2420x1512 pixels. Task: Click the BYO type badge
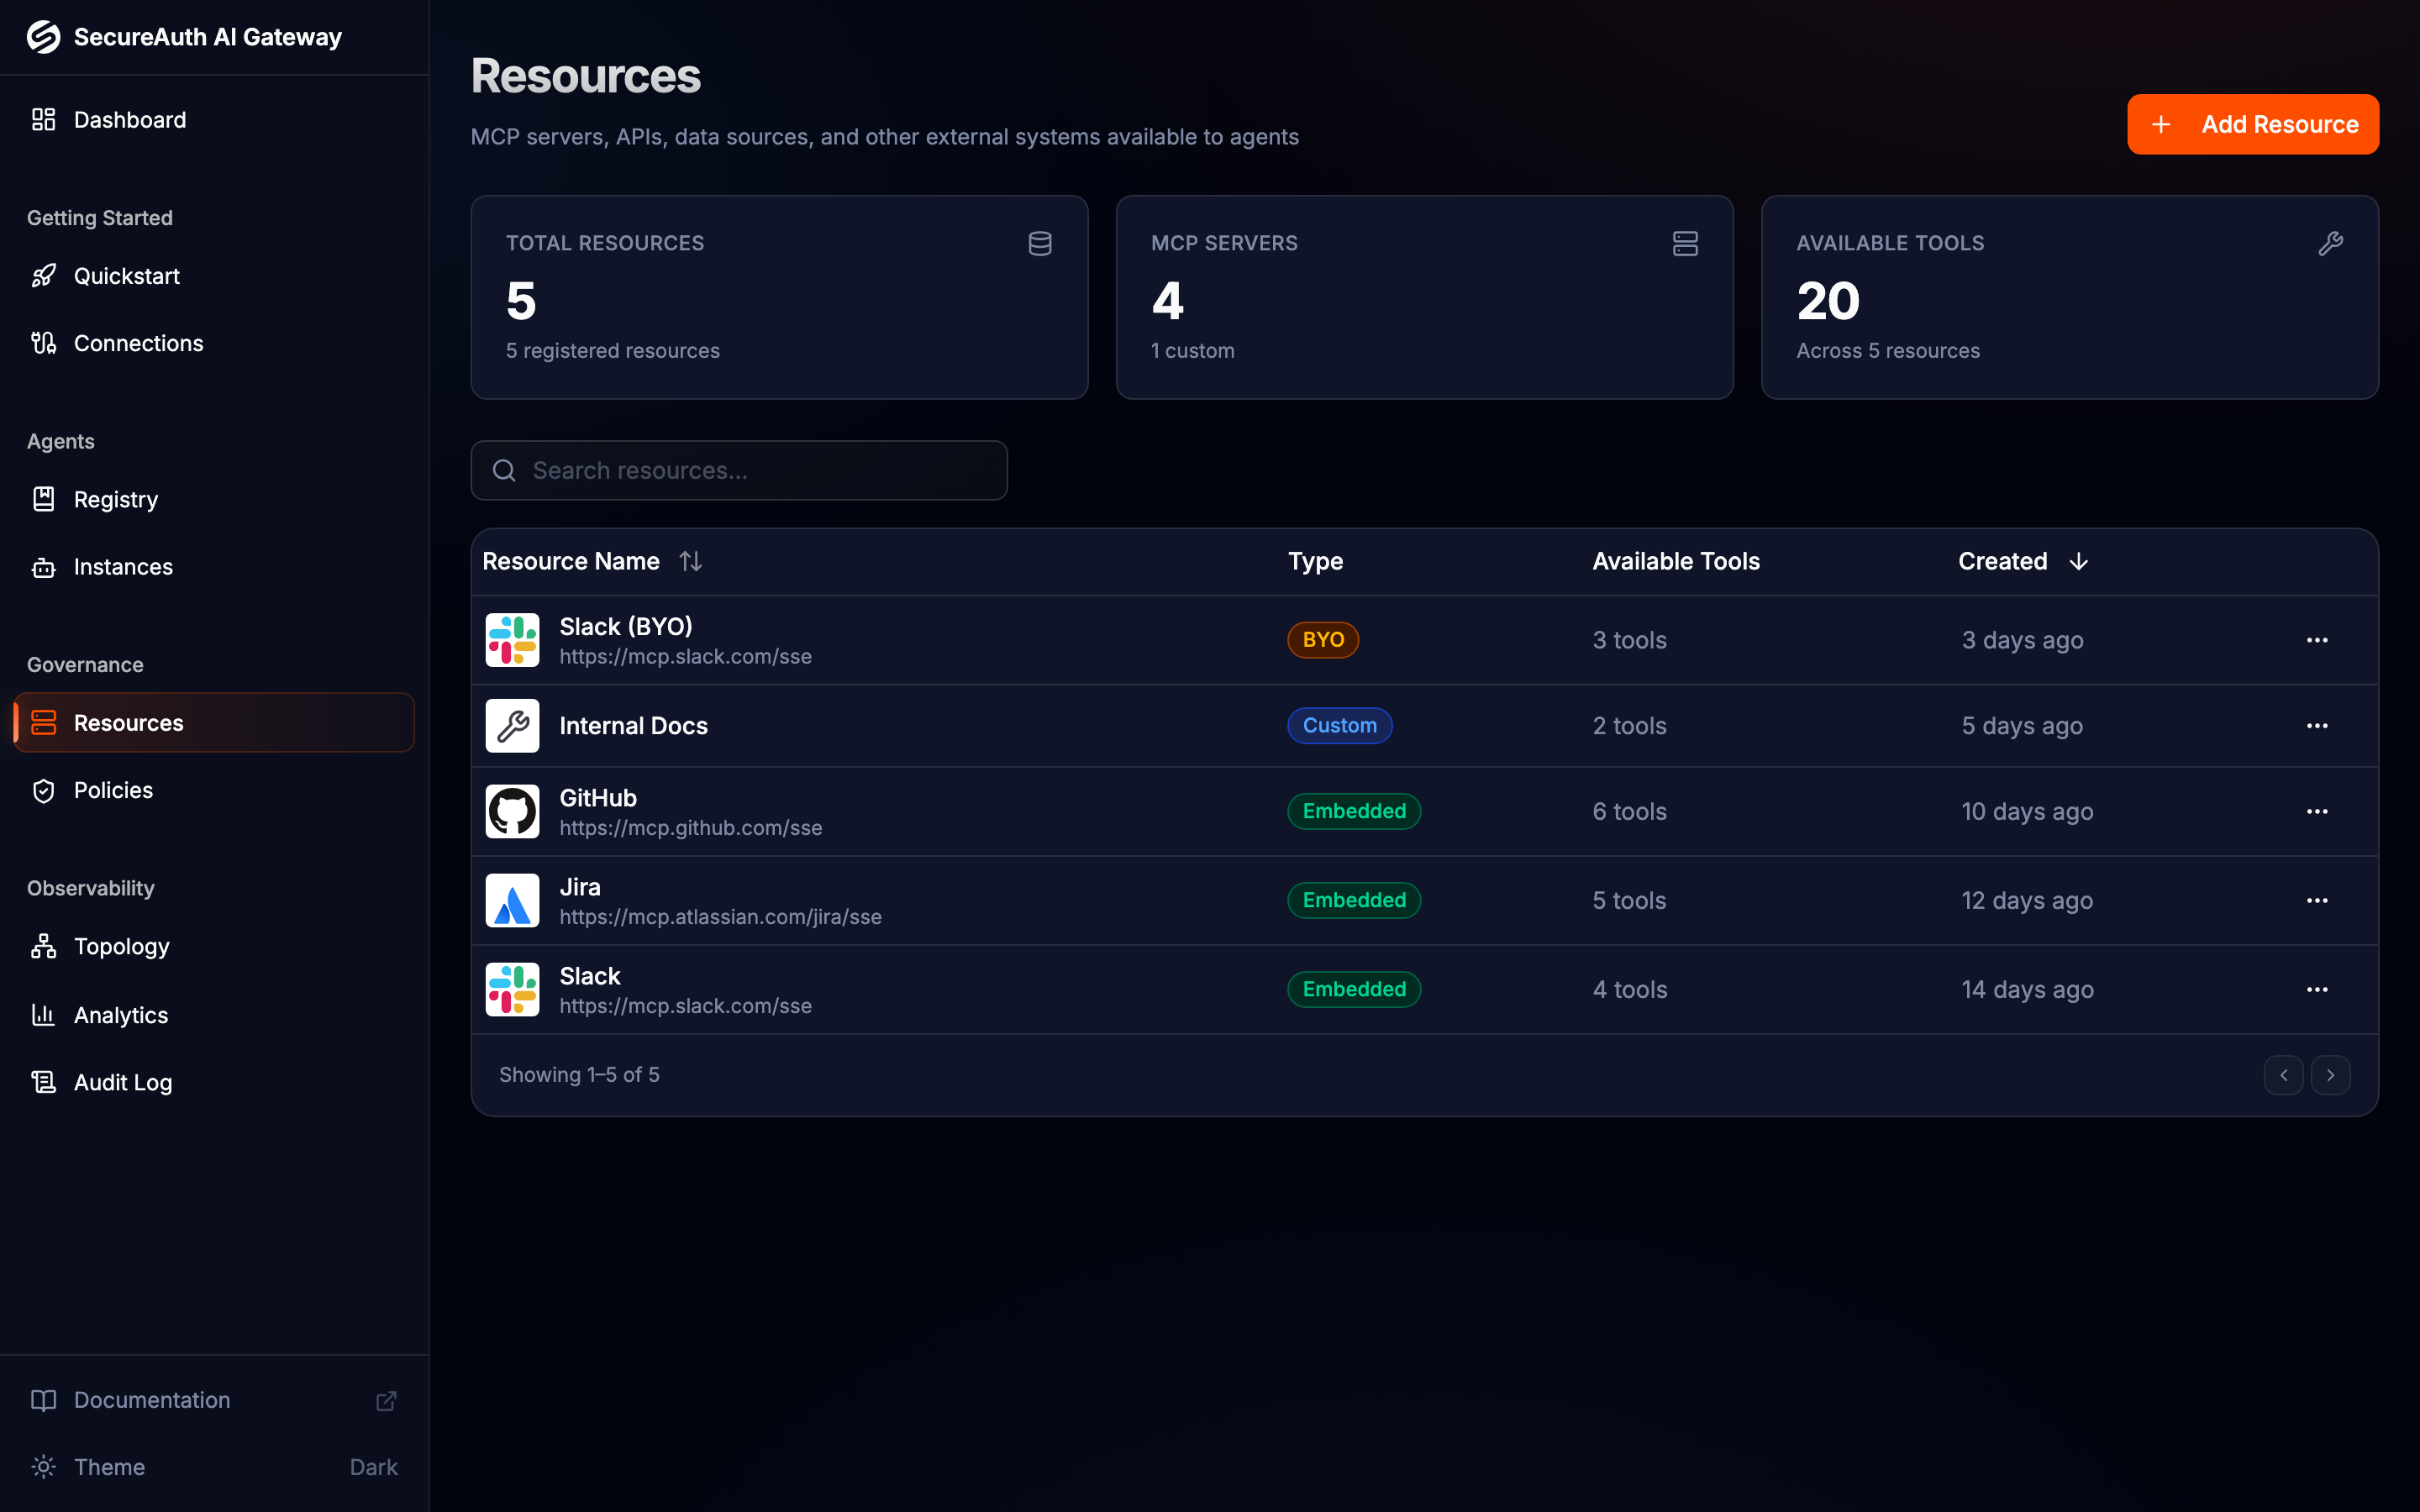click(x=1323, y=640)
